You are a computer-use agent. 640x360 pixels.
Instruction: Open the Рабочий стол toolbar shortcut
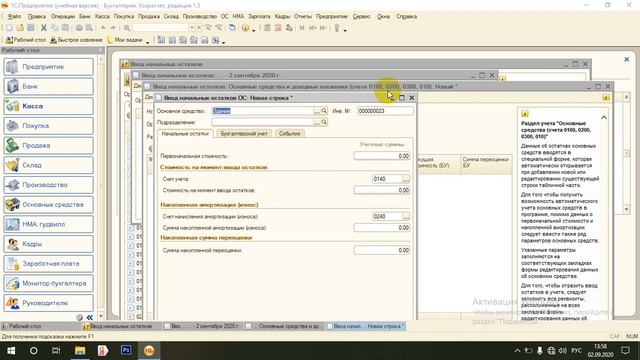pyautogui.click(x=26, y=40)
